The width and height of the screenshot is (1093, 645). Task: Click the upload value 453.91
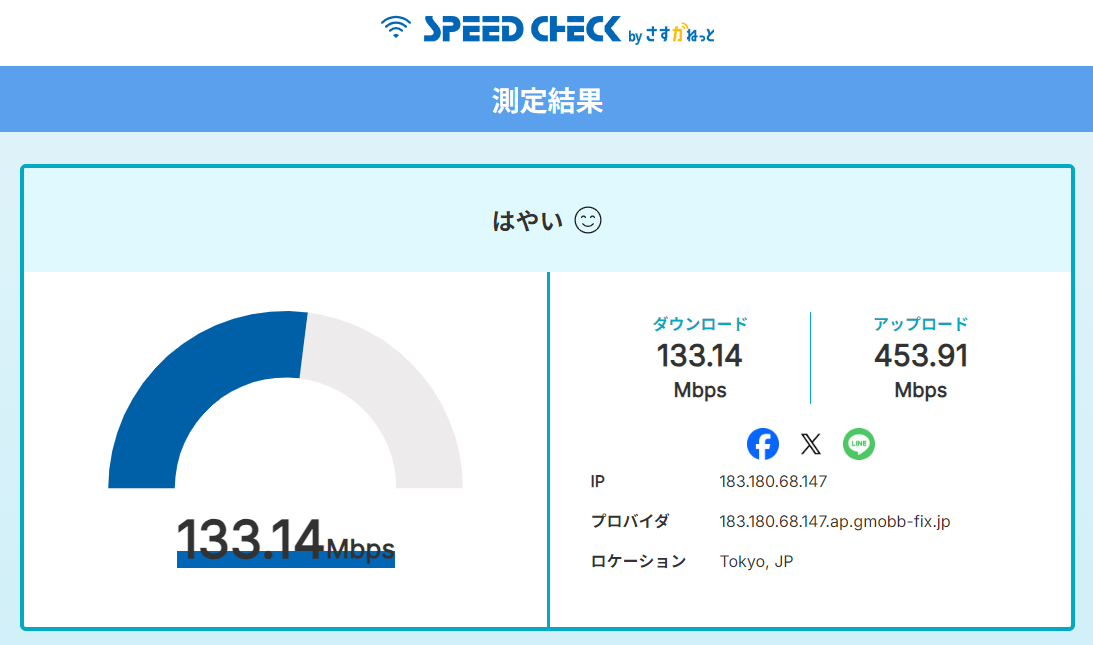[x=920, y=355]
